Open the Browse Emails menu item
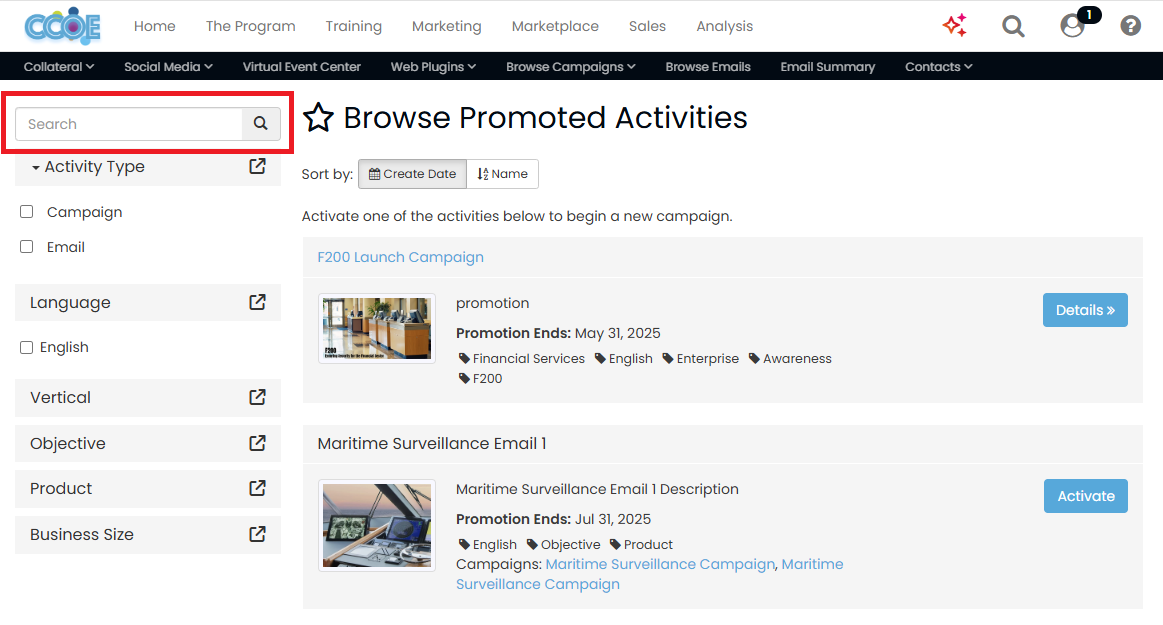Viewport: 1163px width, 625px height. [708, 66]
